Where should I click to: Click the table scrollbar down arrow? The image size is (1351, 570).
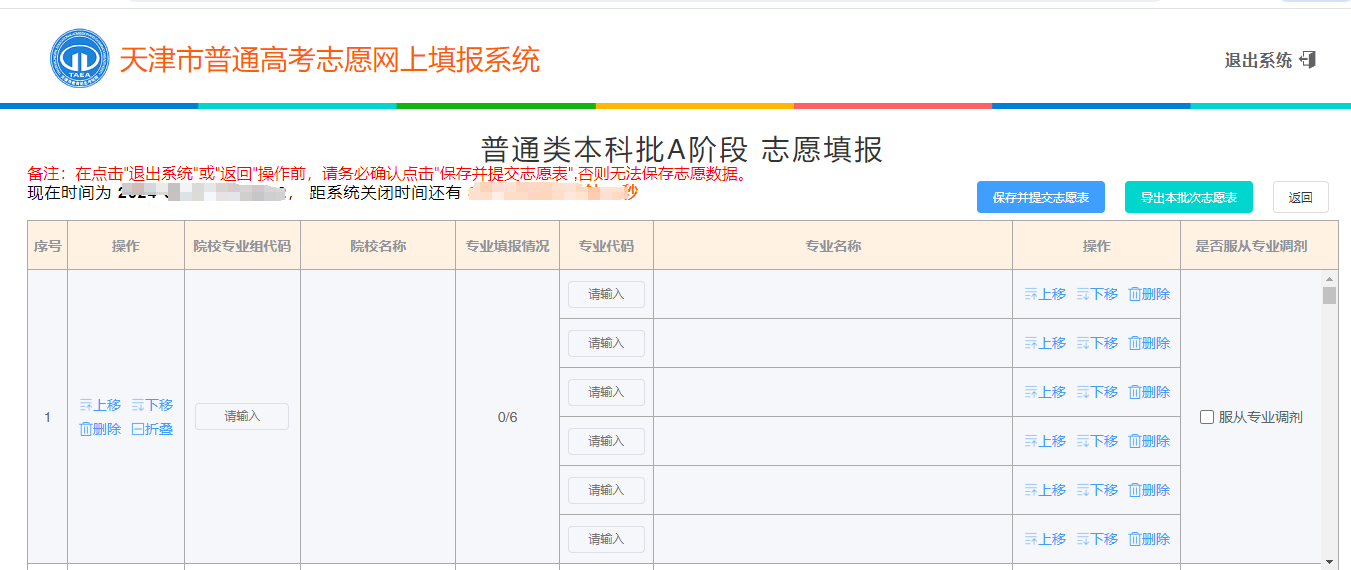point(1329,562)
